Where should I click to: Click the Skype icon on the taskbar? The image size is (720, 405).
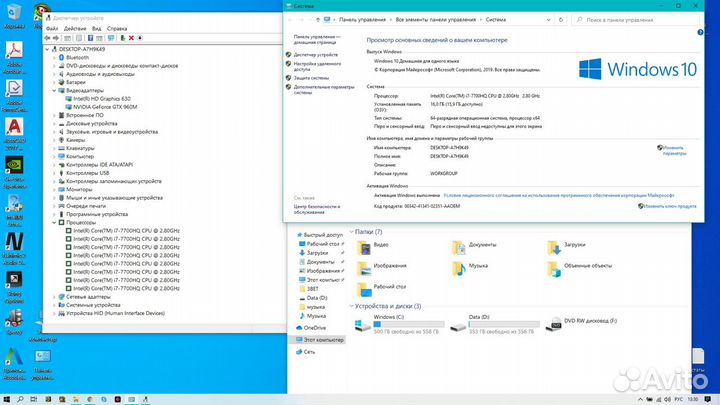104,399
